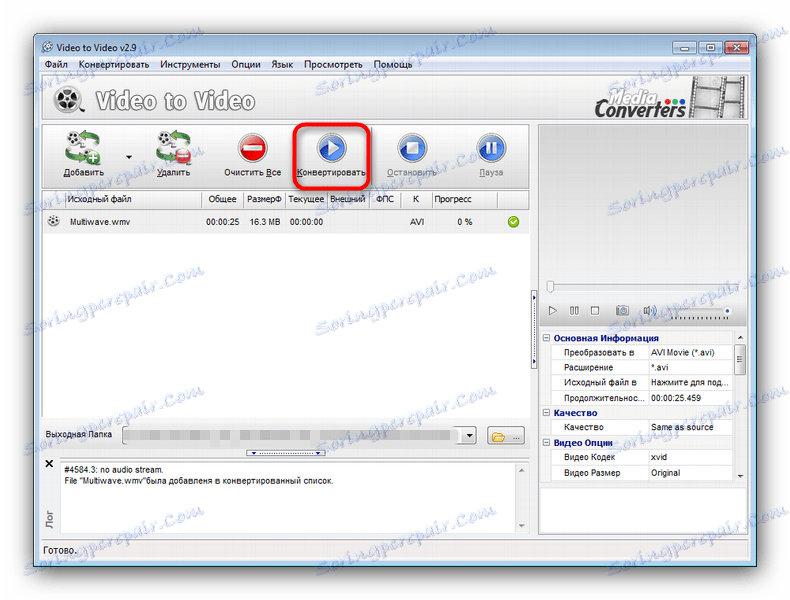The height and width of the screenshot is (600, 790).
Task: Click the 00:00:25.459 duration value
Action: [x=676, y=398]
